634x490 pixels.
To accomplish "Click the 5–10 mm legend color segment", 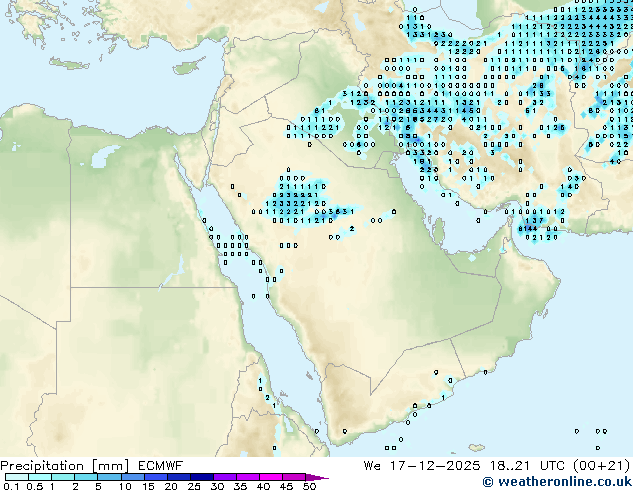I will click(109, 477).
